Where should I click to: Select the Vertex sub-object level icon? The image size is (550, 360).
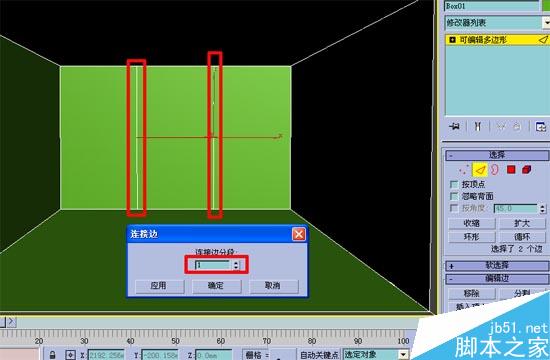click(x=464, y=170)
